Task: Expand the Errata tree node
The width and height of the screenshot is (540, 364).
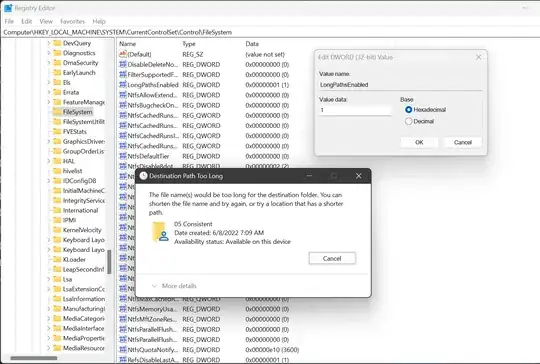Action: click(x=49, y=92)
